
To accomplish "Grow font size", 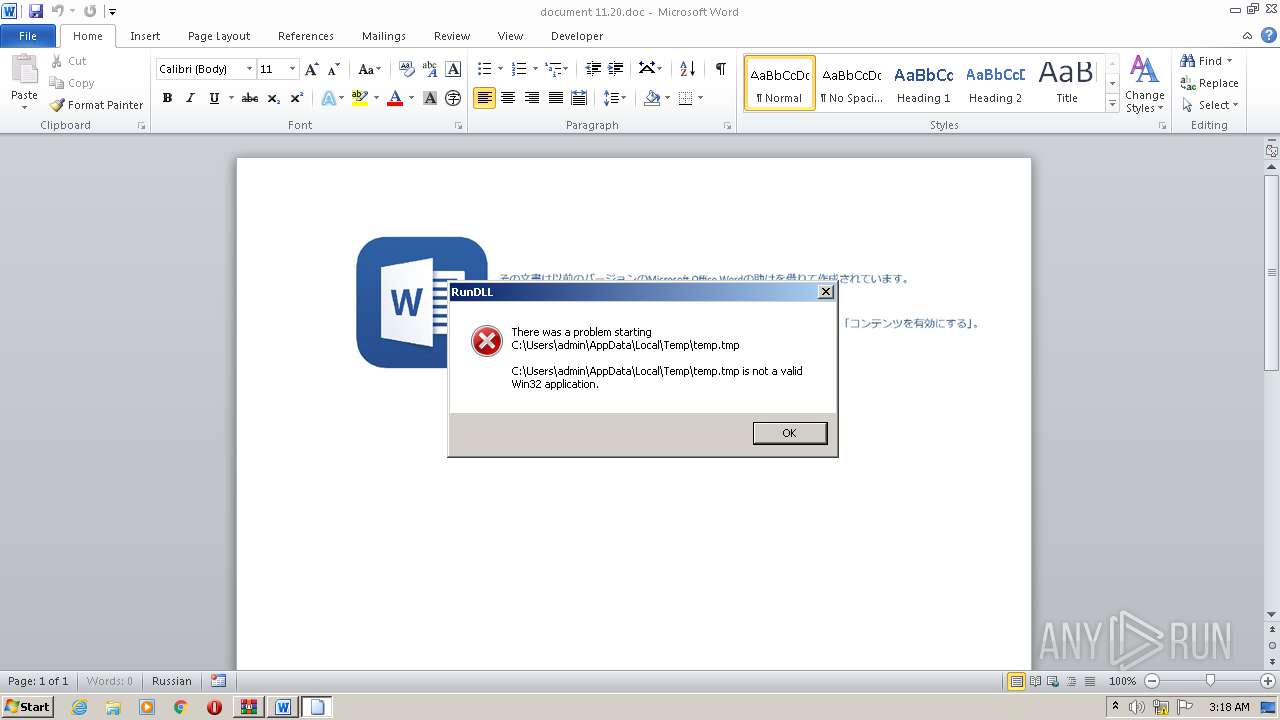I will pyautogui.click(x=312, y=69).
